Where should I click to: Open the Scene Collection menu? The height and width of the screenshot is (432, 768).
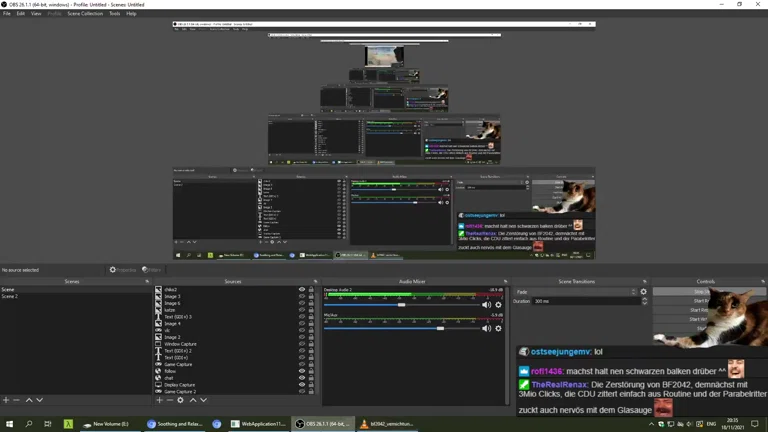85,14
